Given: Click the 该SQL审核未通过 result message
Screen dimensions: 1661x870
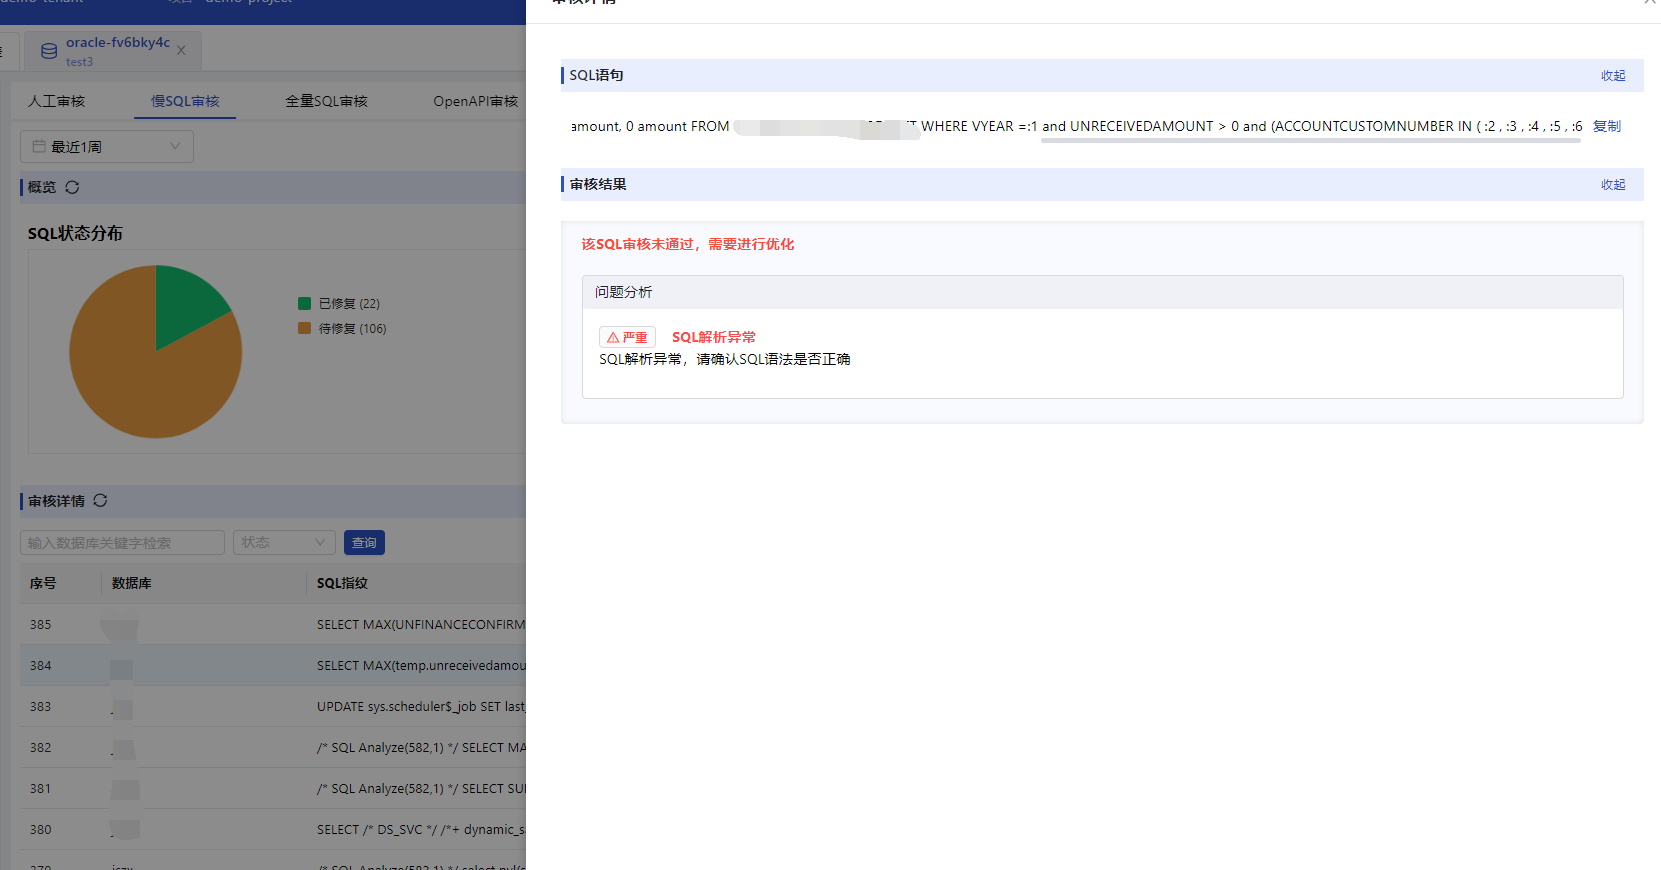Looking at the screenshot, I should pyautogui.click(x=688, y=244).
